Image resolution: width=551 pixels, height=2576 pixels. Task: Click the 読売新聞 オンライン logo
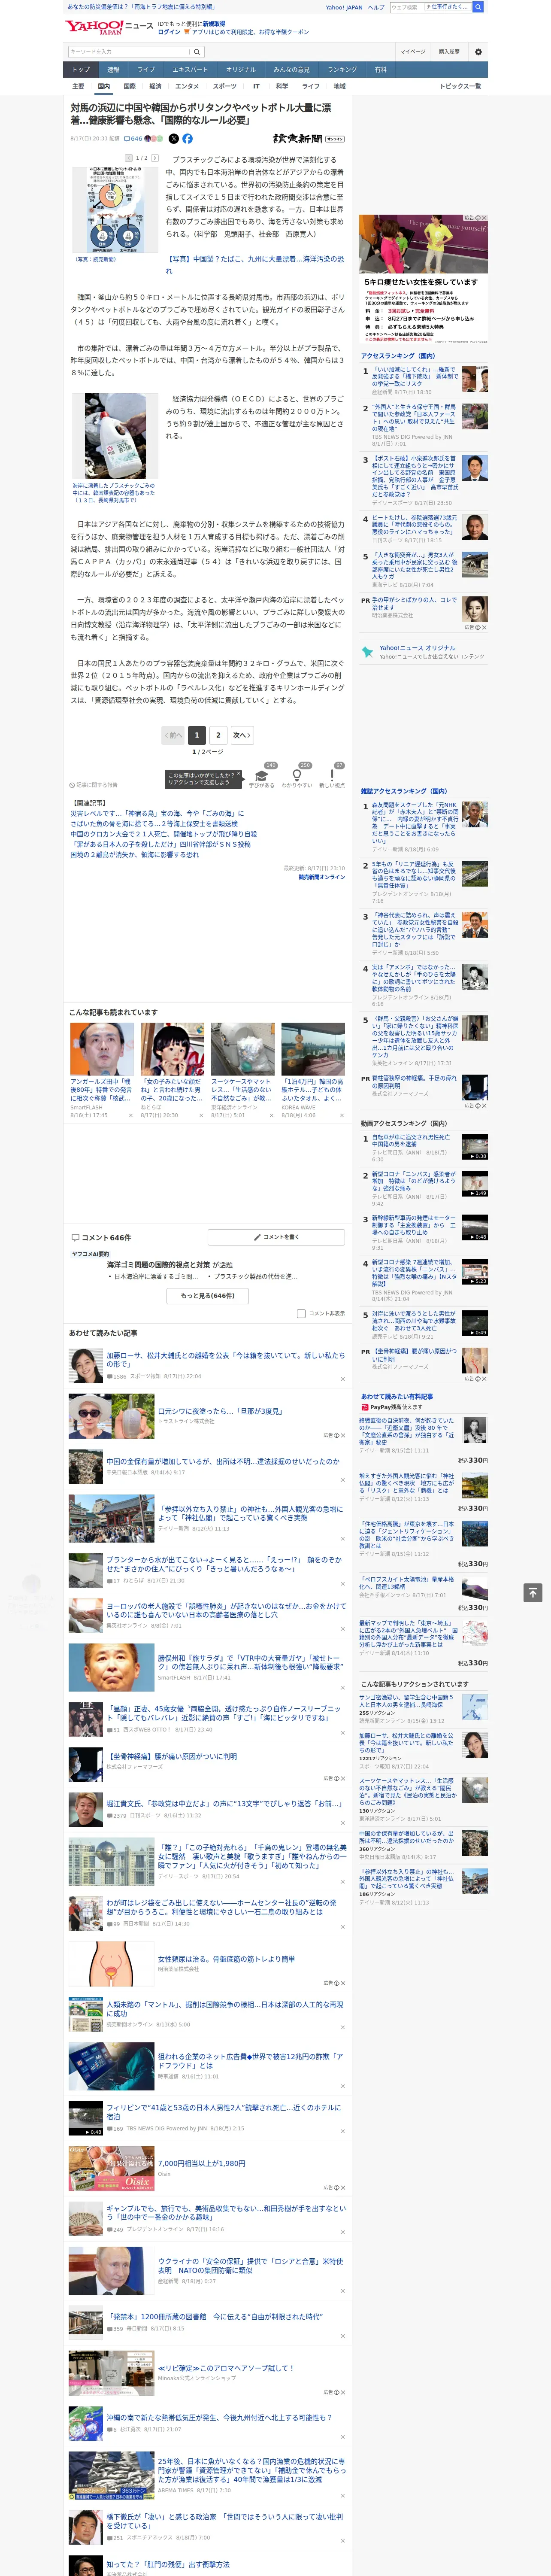(309, 139)
